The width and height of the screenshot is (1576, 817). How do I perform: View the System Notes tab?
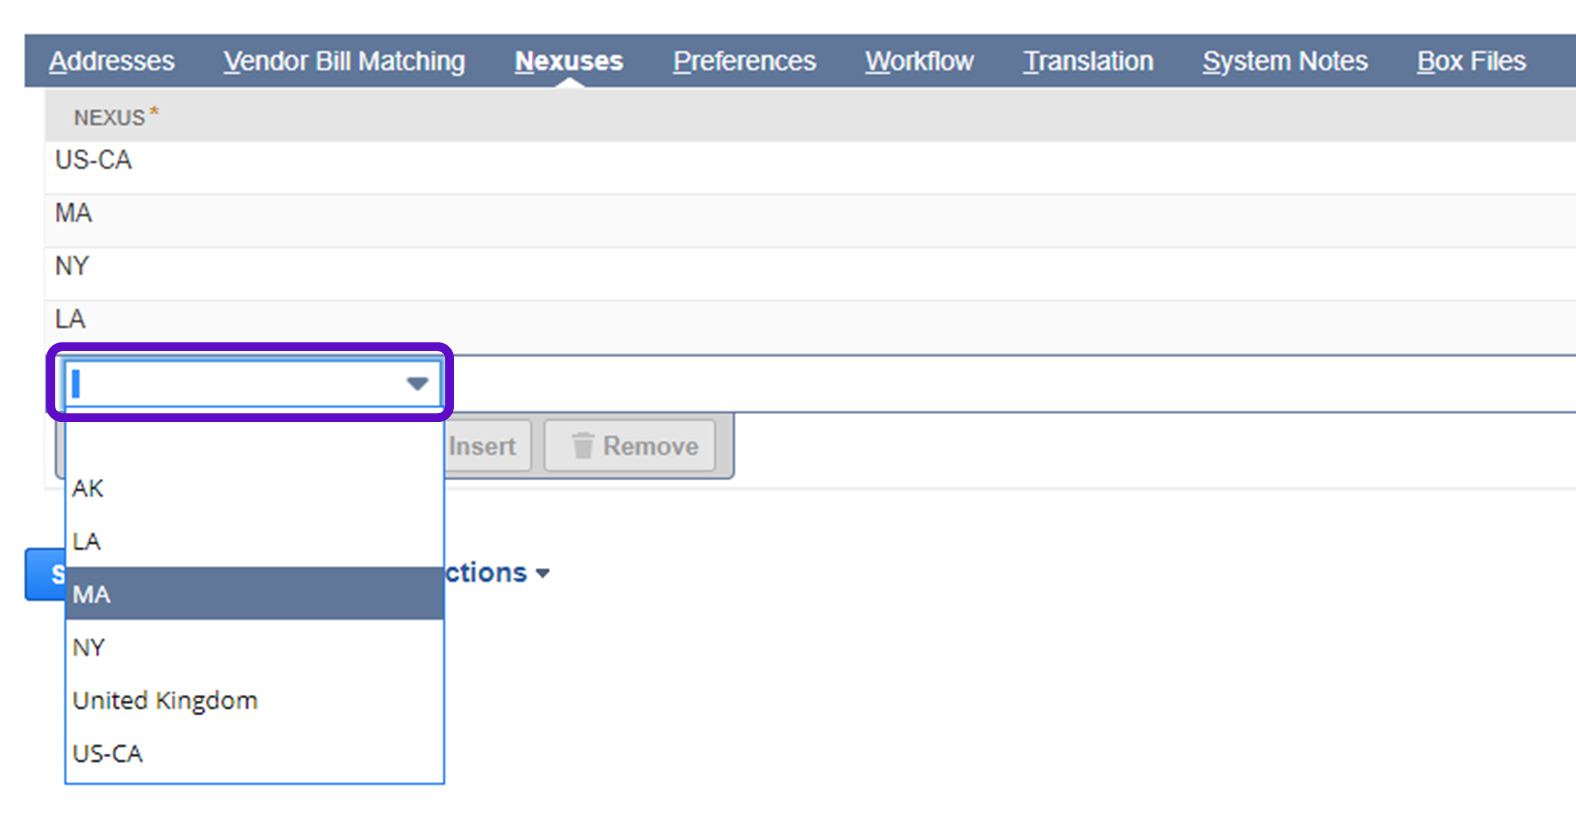pos(1284,61)
